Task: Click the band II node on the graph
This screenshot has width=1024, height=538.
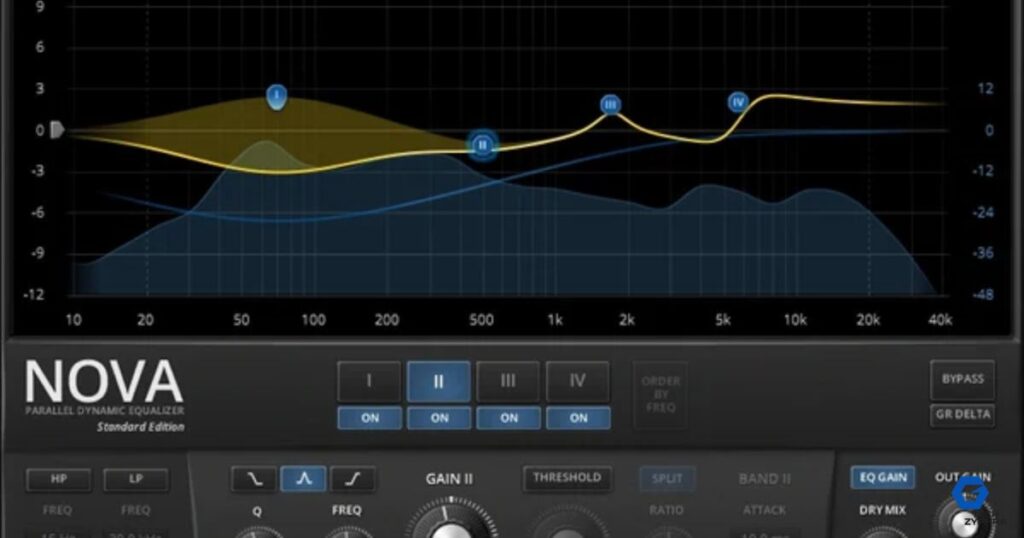Action: pos(483,145)
